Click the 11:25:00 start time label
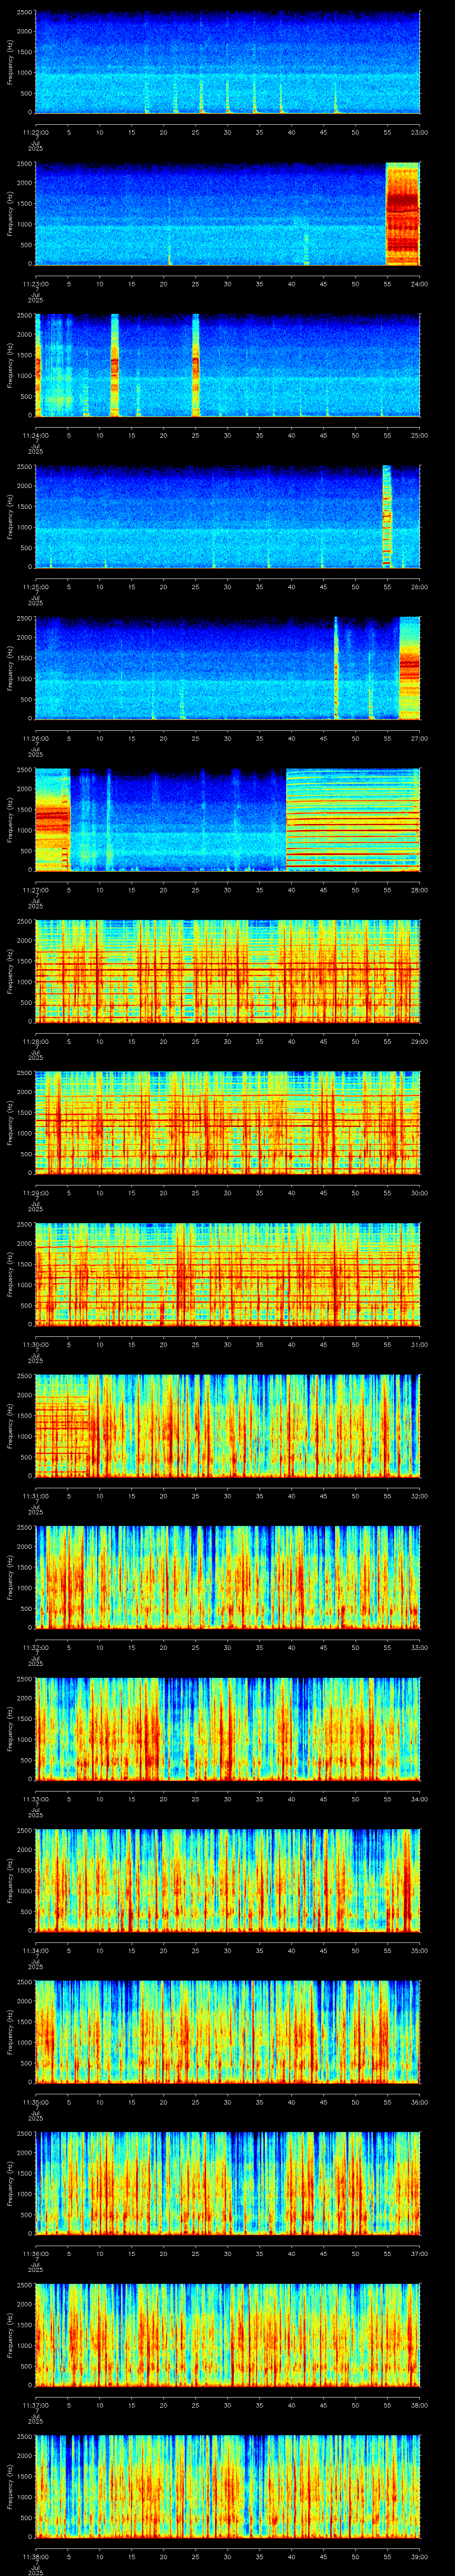 coord(35,587)
